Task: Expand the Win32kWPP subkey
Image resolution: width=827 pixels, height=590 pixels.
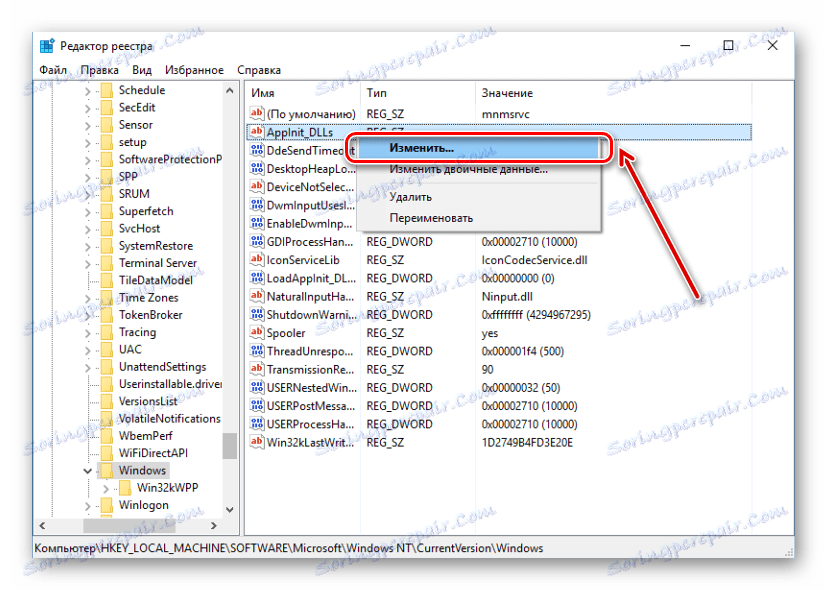Action: [x=106, y=489]
